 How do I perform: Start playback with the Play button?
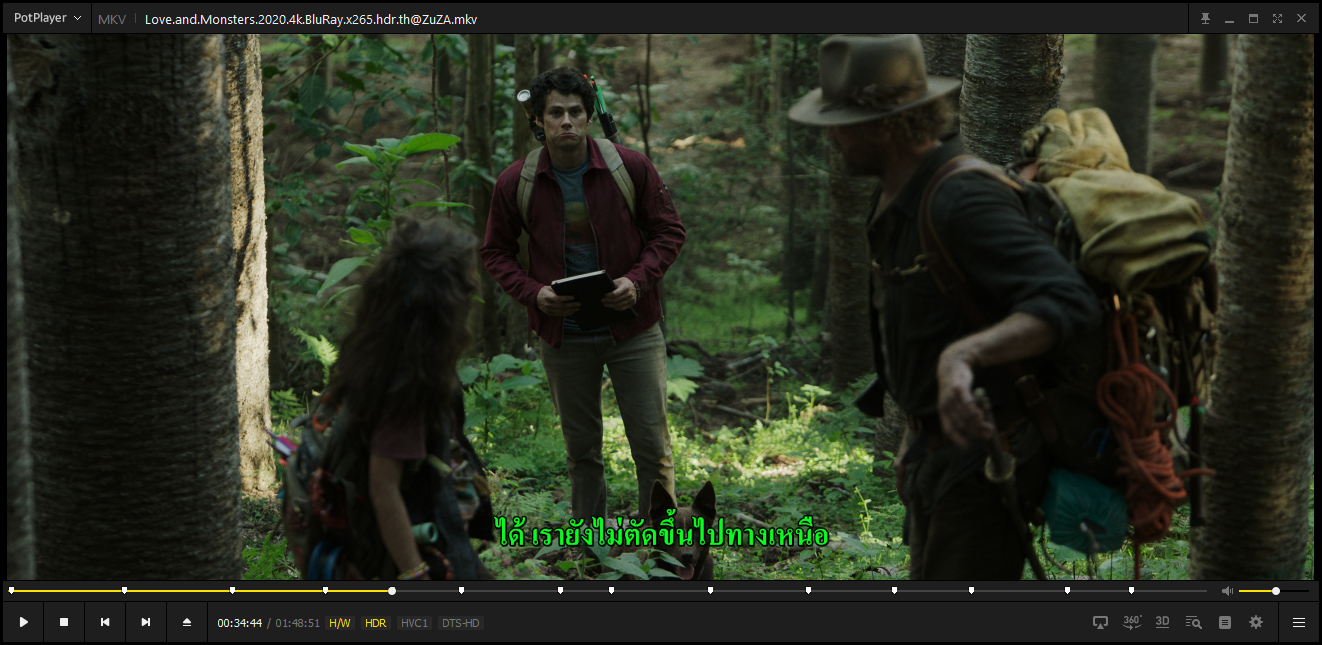pos(23,622)
